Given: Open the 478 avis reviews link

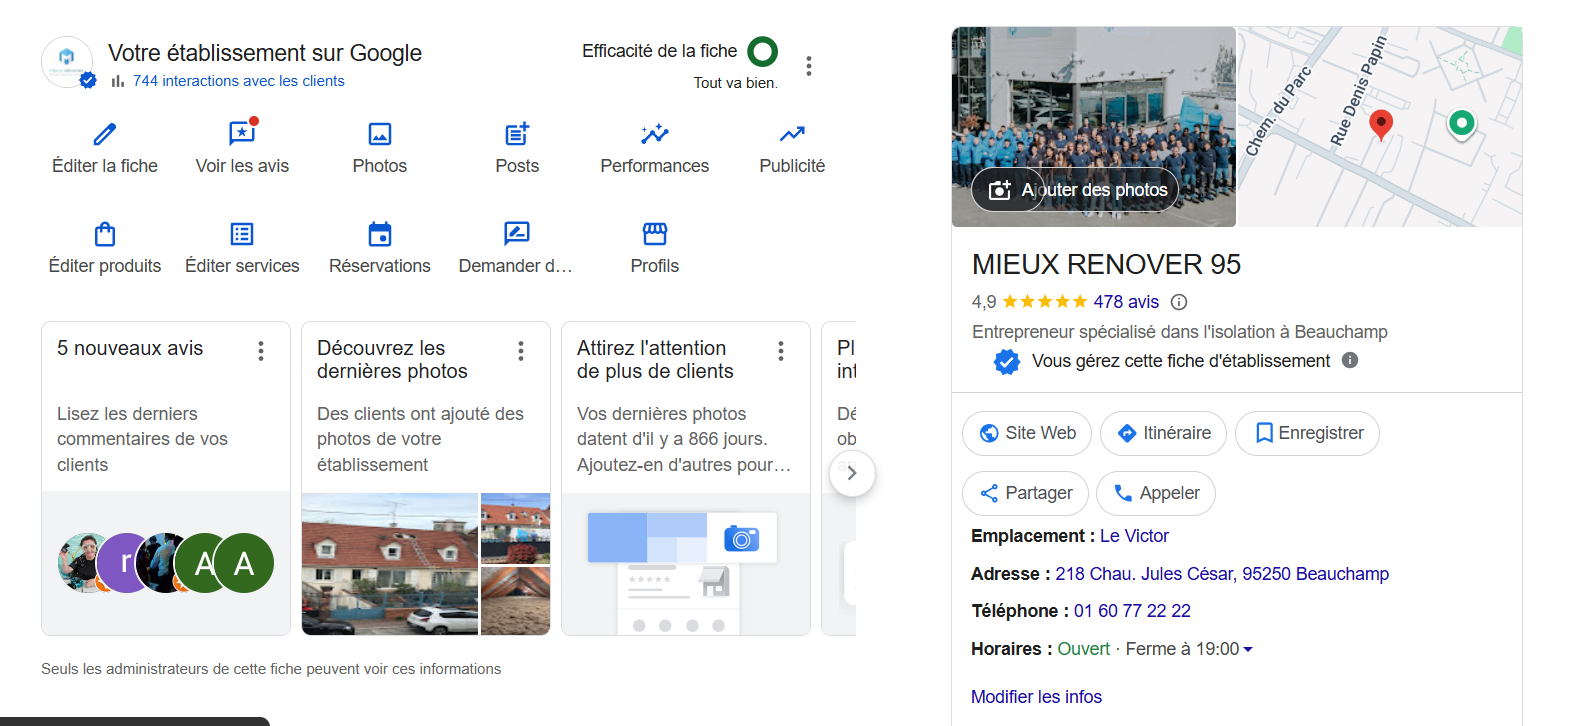Looking at the screenshot, I should (x=1126, y=302).
